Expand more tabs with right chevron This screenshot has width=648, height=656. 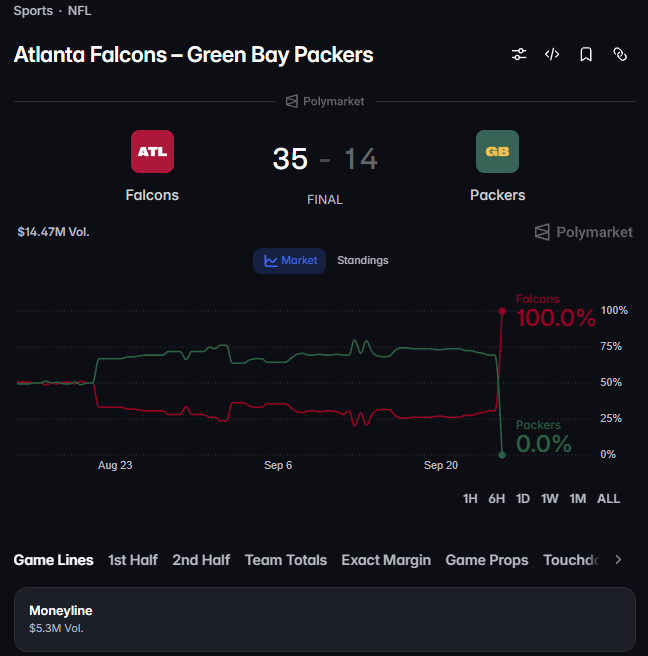(618, 560)
